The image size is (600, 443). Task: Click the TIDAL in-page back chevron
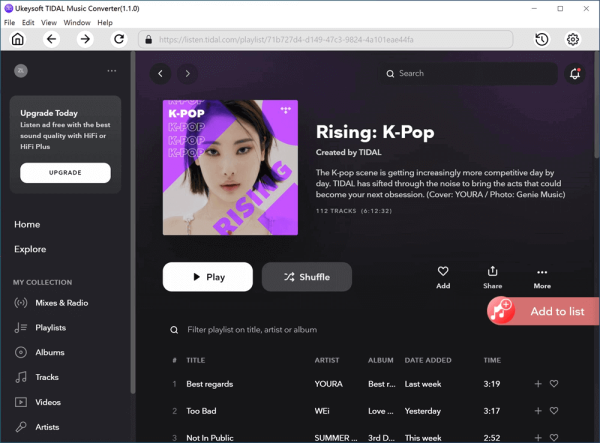click(160, 73)
